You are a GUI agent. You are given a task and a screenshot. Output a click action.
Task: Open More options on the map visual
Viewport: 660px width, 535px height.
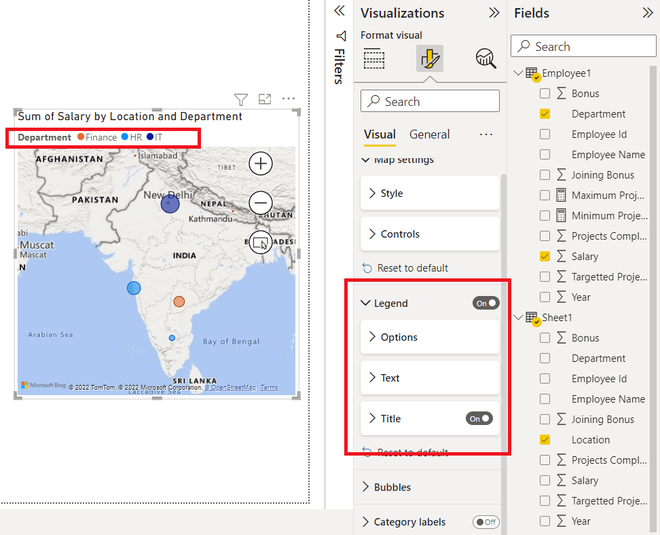tap(288, 98)
